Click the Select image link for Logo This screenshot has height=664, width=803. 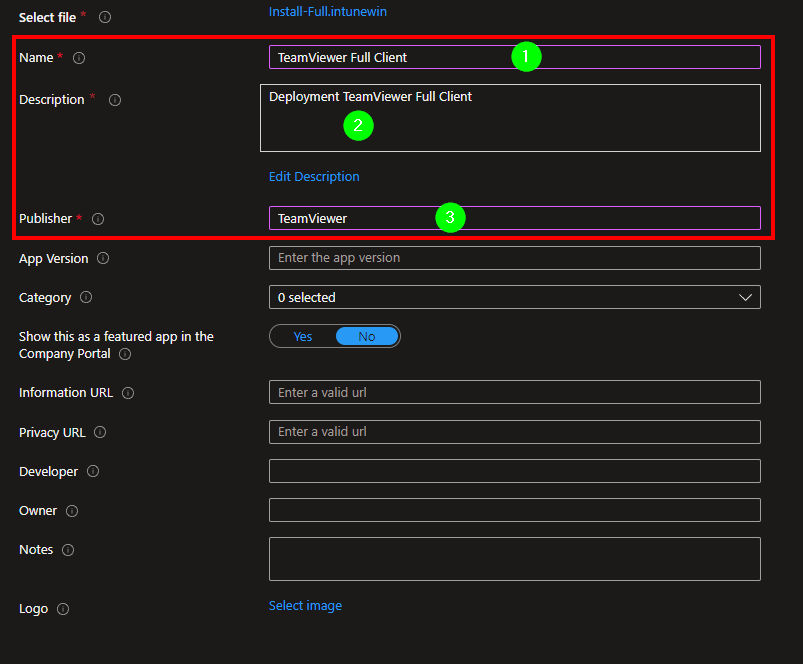click(305, 606)
